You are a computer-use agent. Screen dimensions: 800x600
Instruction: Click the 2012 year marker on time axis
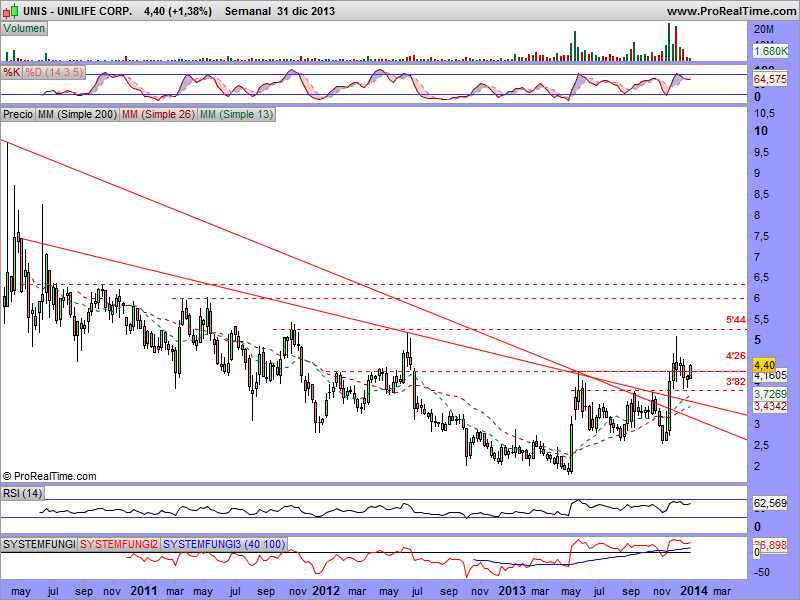click(x=328, y=591)
